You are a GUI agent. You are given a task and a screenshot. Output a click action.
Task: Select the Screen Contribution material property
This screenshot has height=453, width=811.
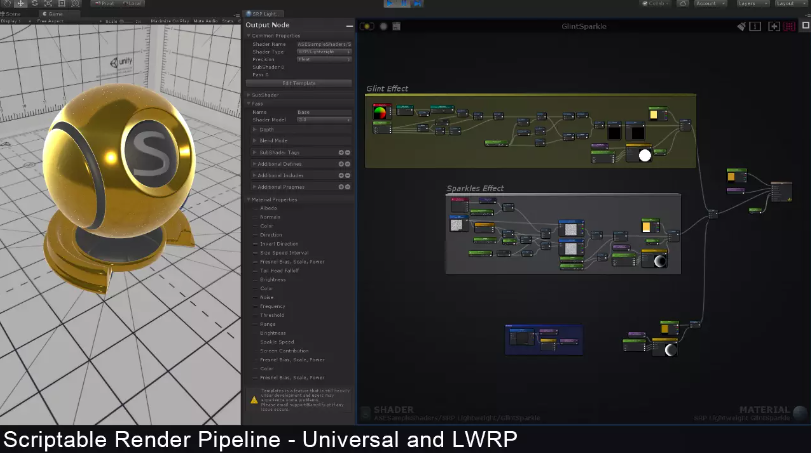tap(284, 351)
